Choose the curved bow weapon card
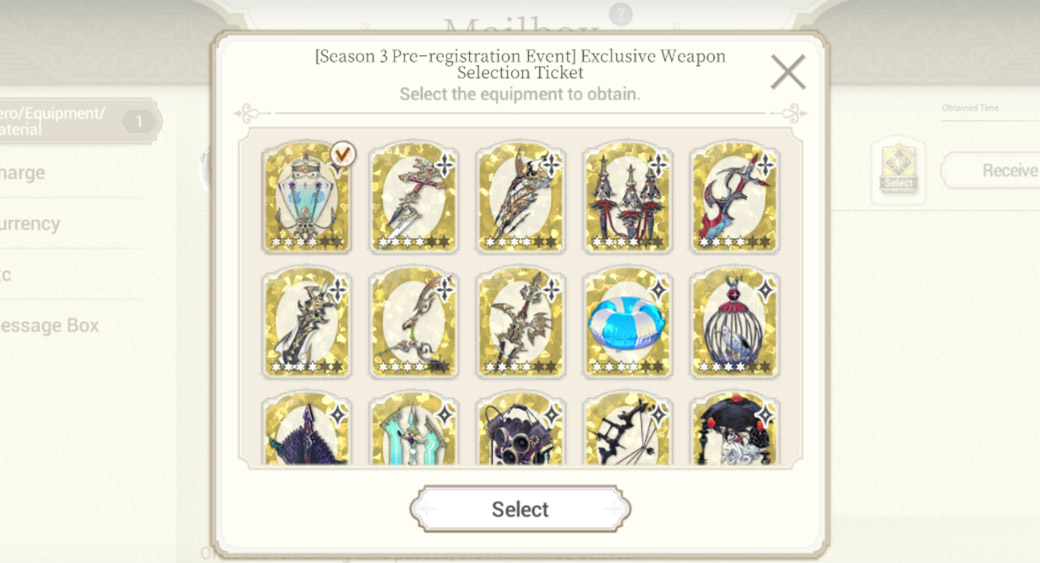1040x563 pixels. (x=414, y=323)
